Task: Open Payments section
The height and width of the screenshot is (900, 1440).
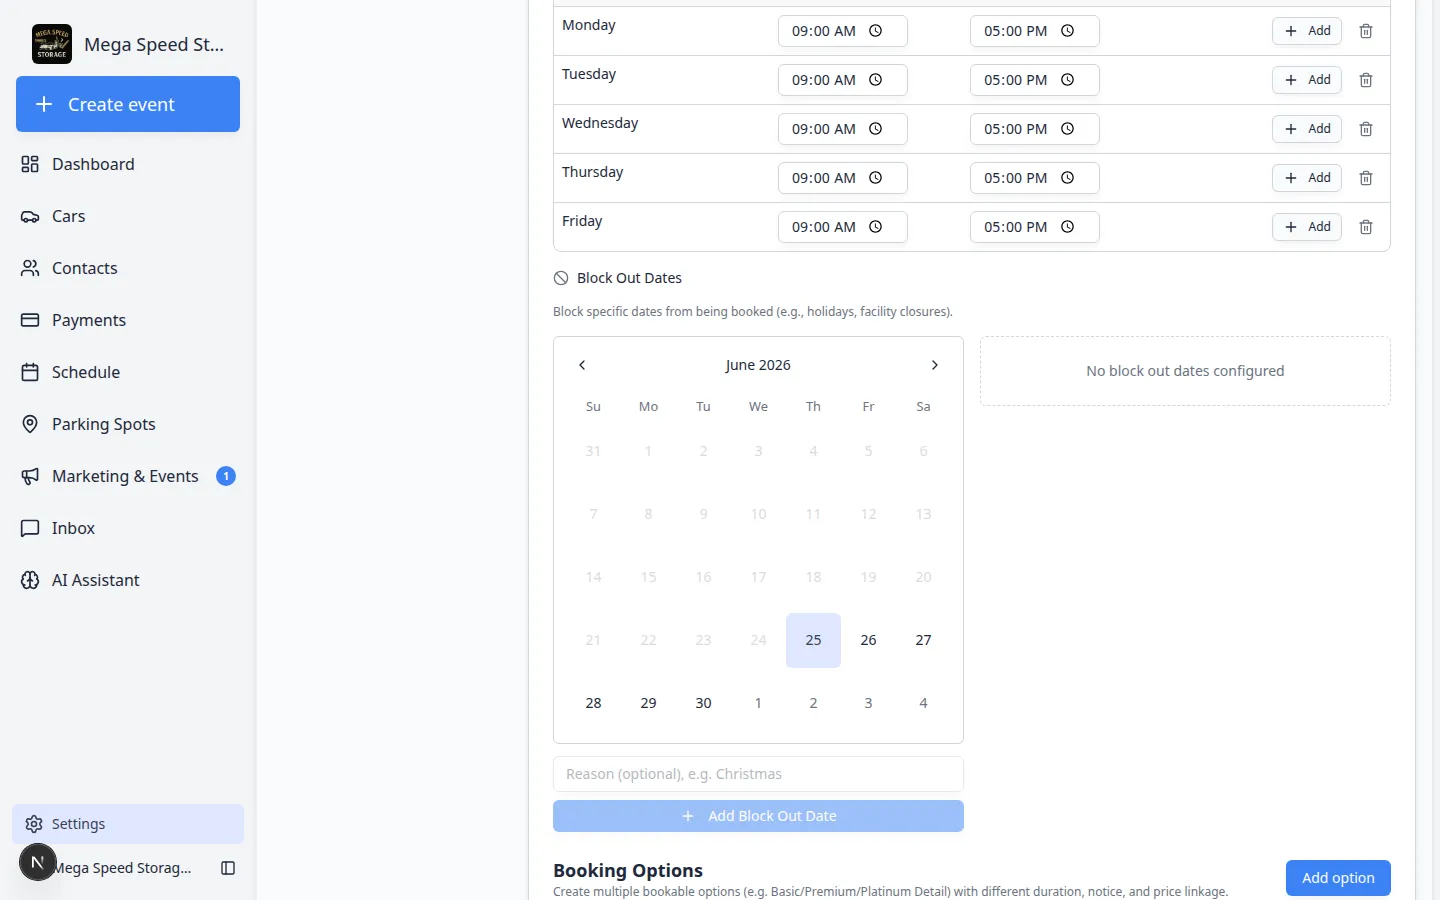Action: click(128, 320)
